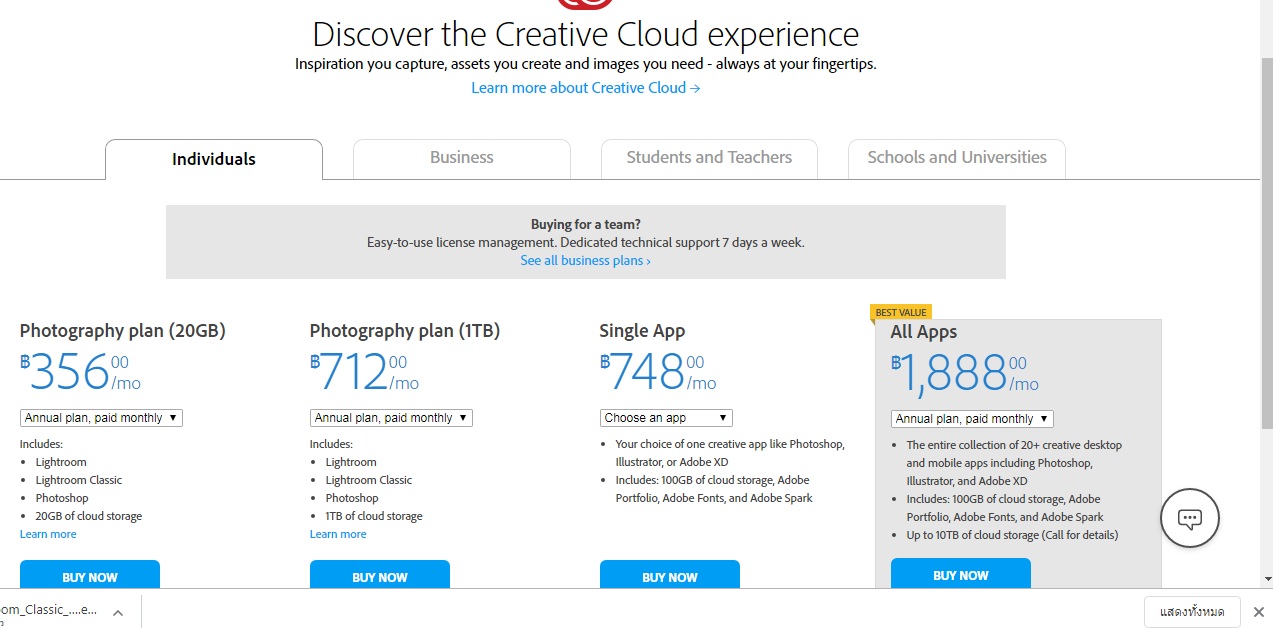Image resolution: width=1273 pixels, height=628 pixels.
Task: Click BUY NOW for Single App
Action: click(670, 575)
